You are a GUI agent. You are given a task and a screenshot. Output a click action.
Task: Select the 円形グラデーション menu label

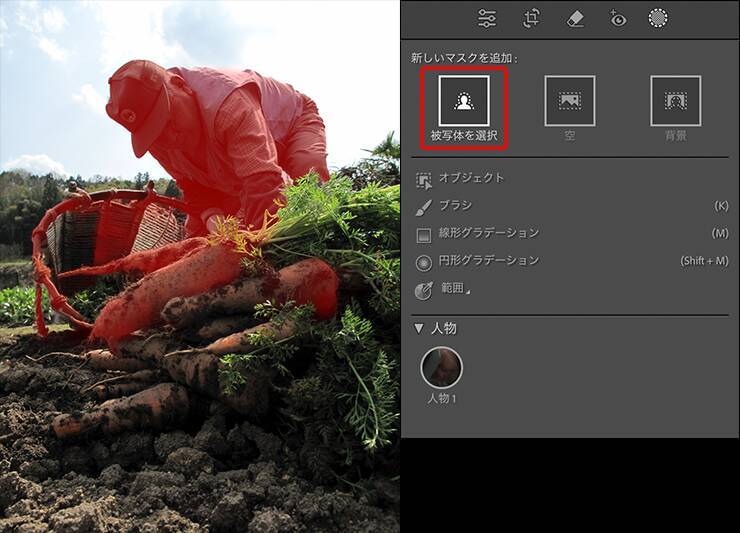pos(488,261)
